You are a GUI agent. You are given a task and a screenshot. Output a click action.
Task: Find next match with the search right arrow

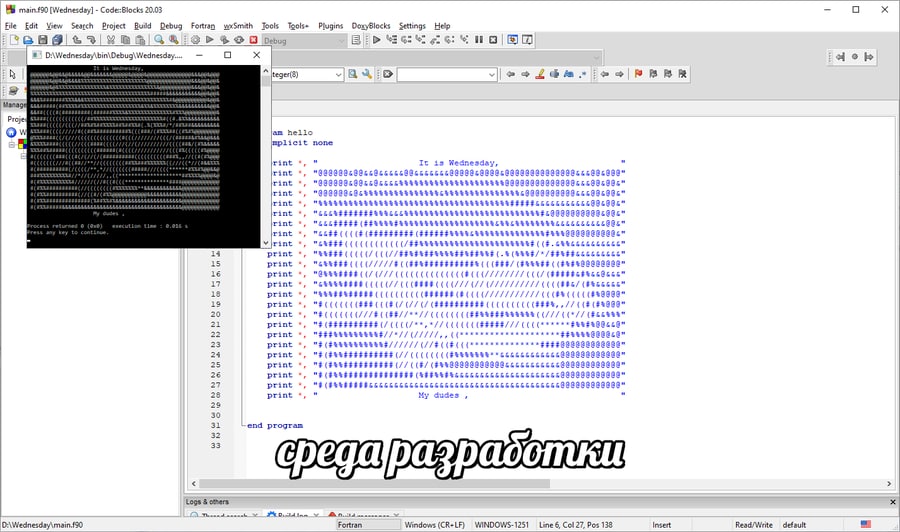click(x=525, y=74)
